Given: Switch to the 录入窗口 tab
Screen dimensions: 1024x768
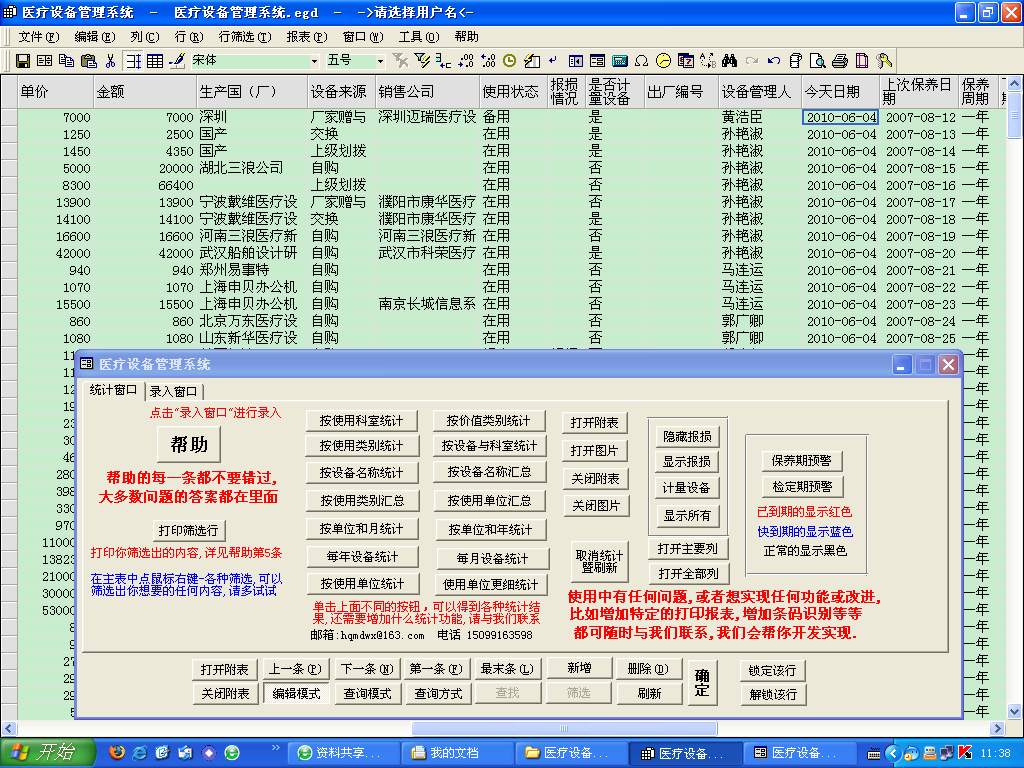Looking at the screenshot, I should tap(172, 392).
